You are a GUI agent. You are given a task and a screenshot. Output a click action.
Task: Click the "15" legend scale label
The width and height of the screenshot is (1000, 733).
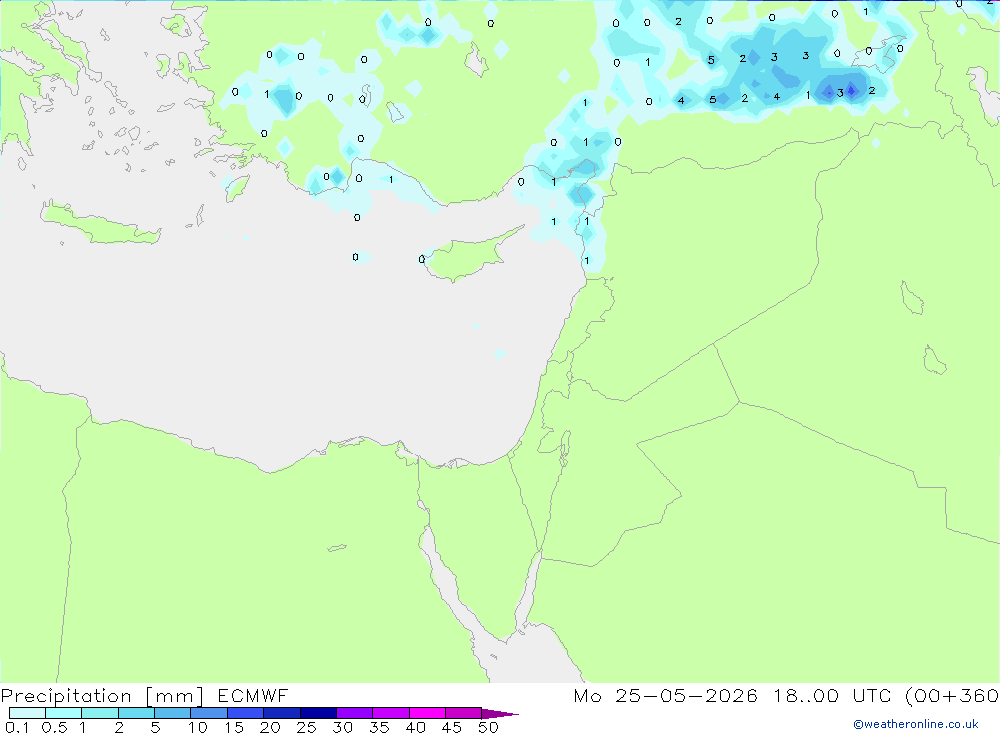(x=234, y=727)
